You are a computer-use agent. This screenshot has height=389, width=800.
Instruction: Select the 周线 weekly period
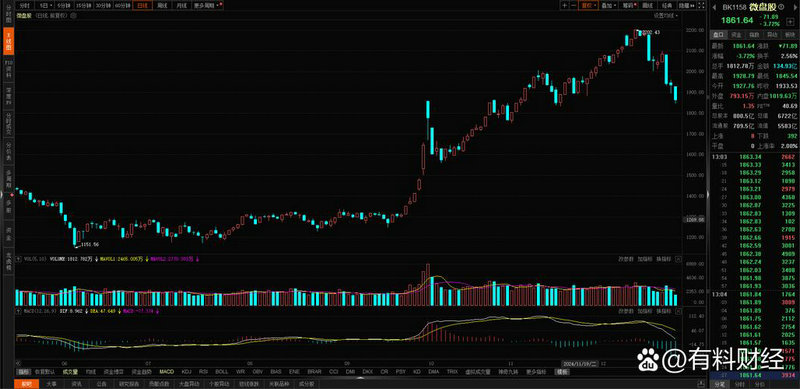pyautogui.click(x=162, y=6)
